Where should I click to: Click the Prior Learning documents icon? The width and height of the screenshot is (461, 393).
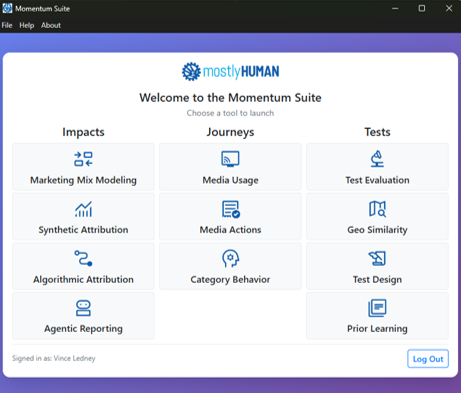pos(377,308)
